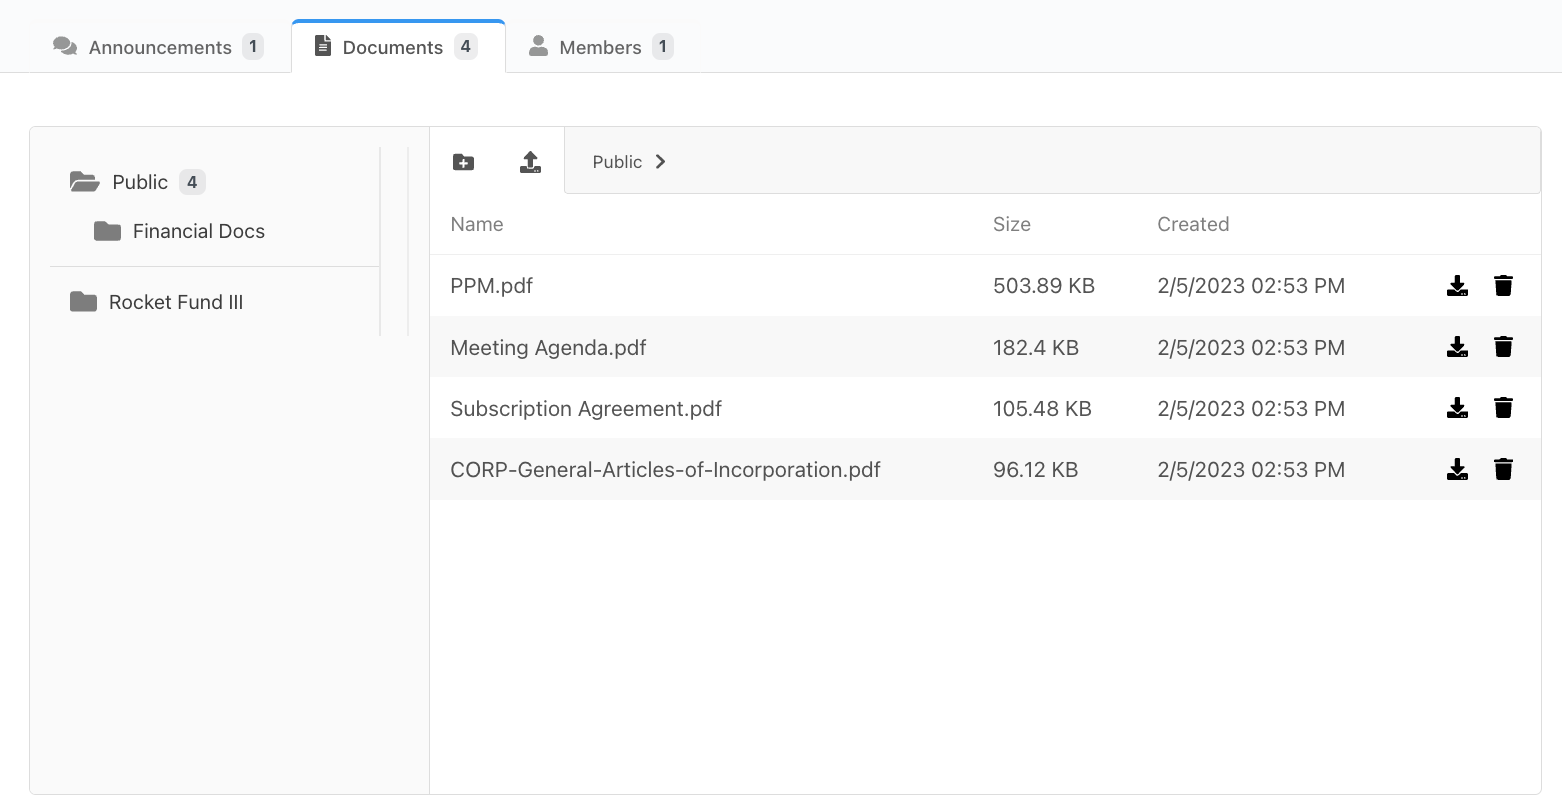Click the breadcrumb chevron after Public
This screenshot has width=1562, height=810.
tap(660, 162)
